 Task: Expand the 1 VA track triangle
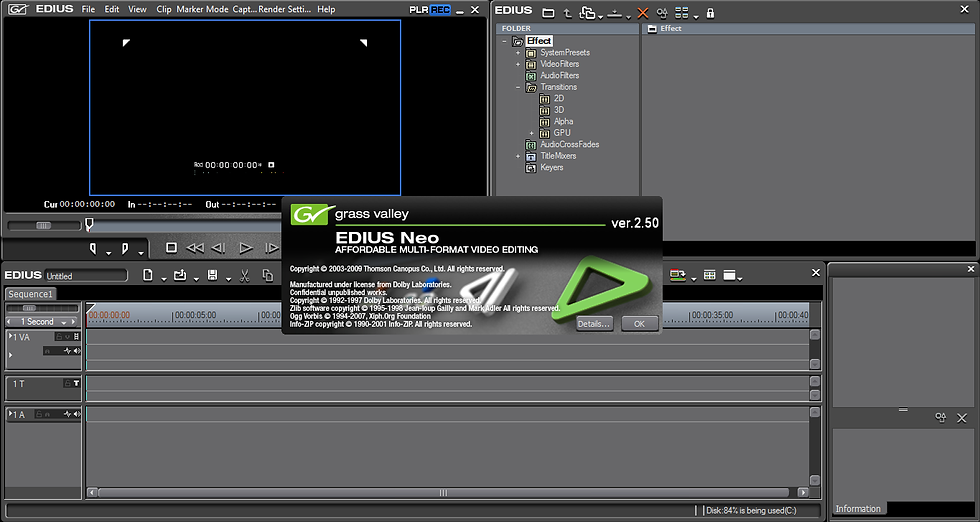click(x=11, y=336)
